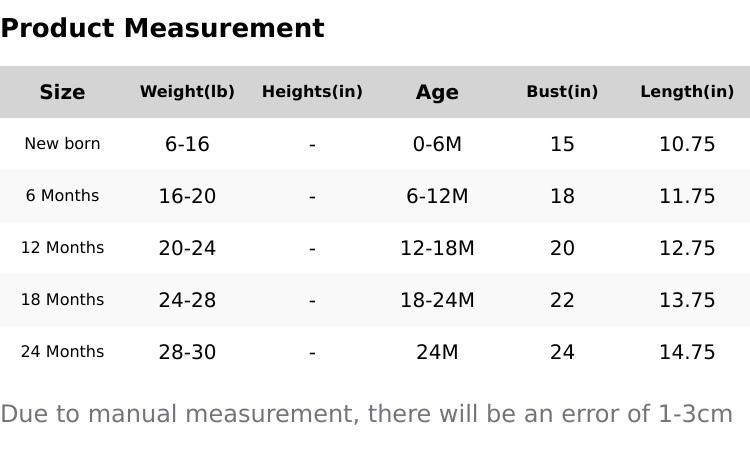Viewport: 750px width, 450px height.
Task: Click the 24 Months size cell
Action: (x=62, y=352)
